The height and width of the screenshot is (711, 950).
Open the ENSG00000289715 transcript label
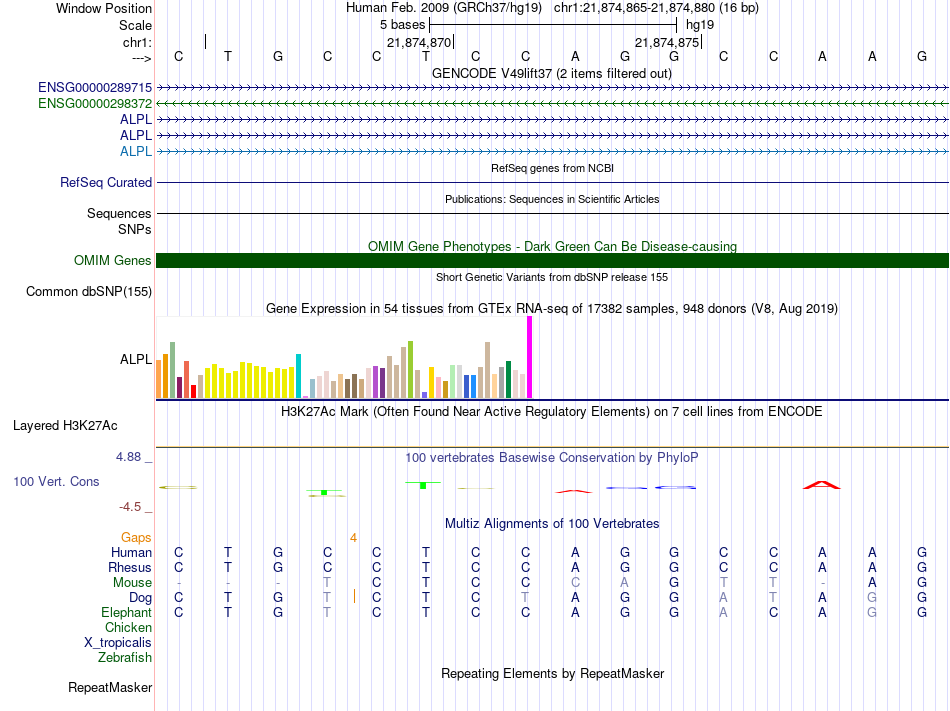pos(95,88)
